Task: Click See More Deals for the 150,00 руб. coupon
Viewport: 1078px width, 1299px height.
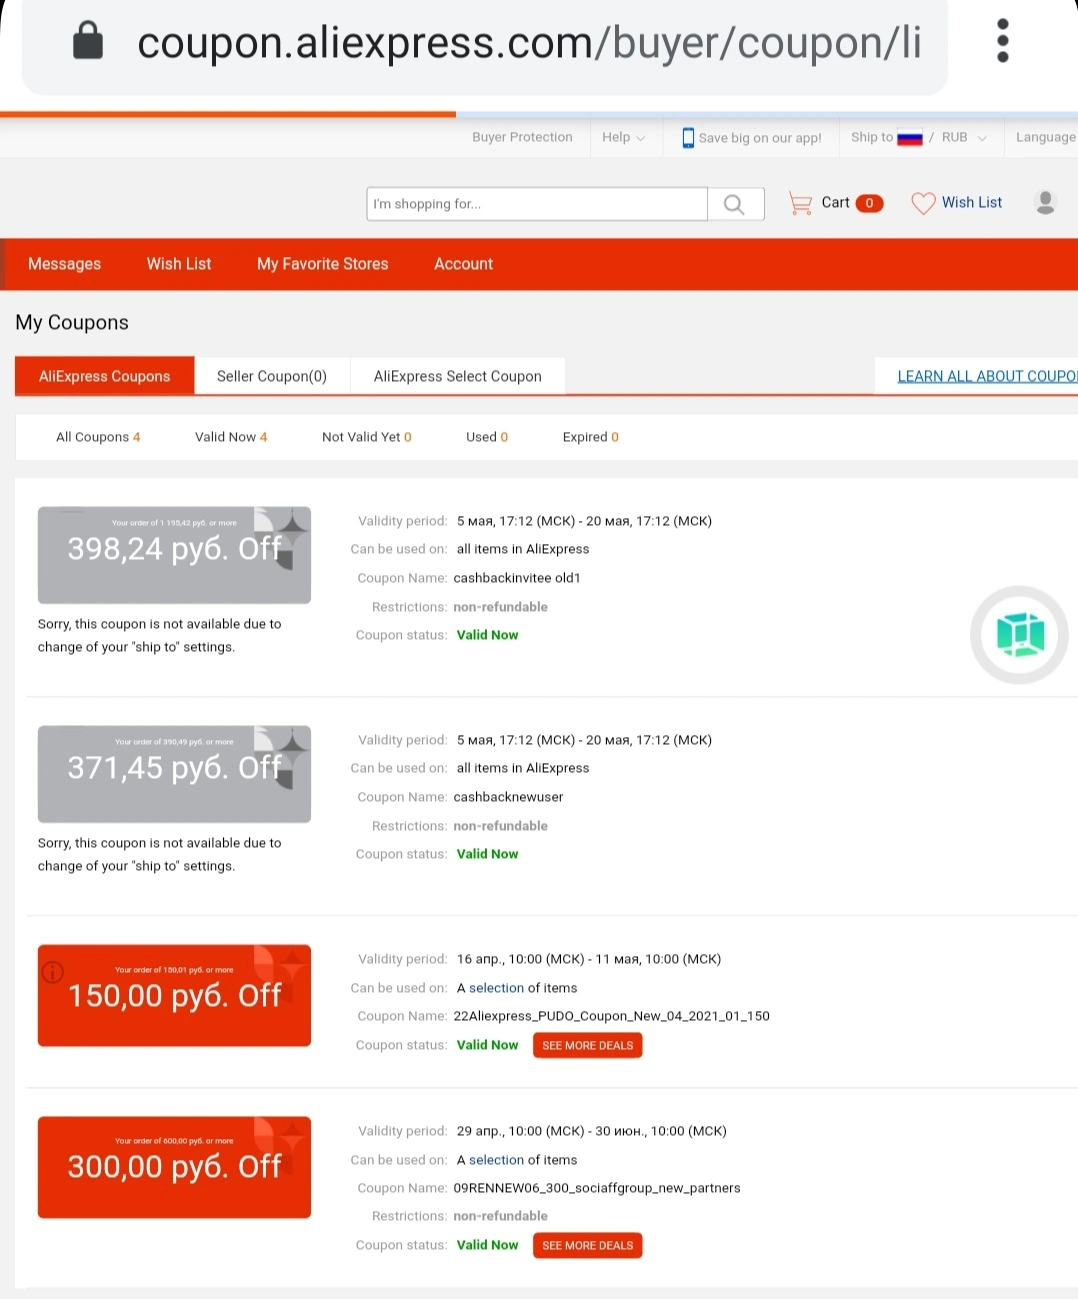Action: tap(588, 1045)
